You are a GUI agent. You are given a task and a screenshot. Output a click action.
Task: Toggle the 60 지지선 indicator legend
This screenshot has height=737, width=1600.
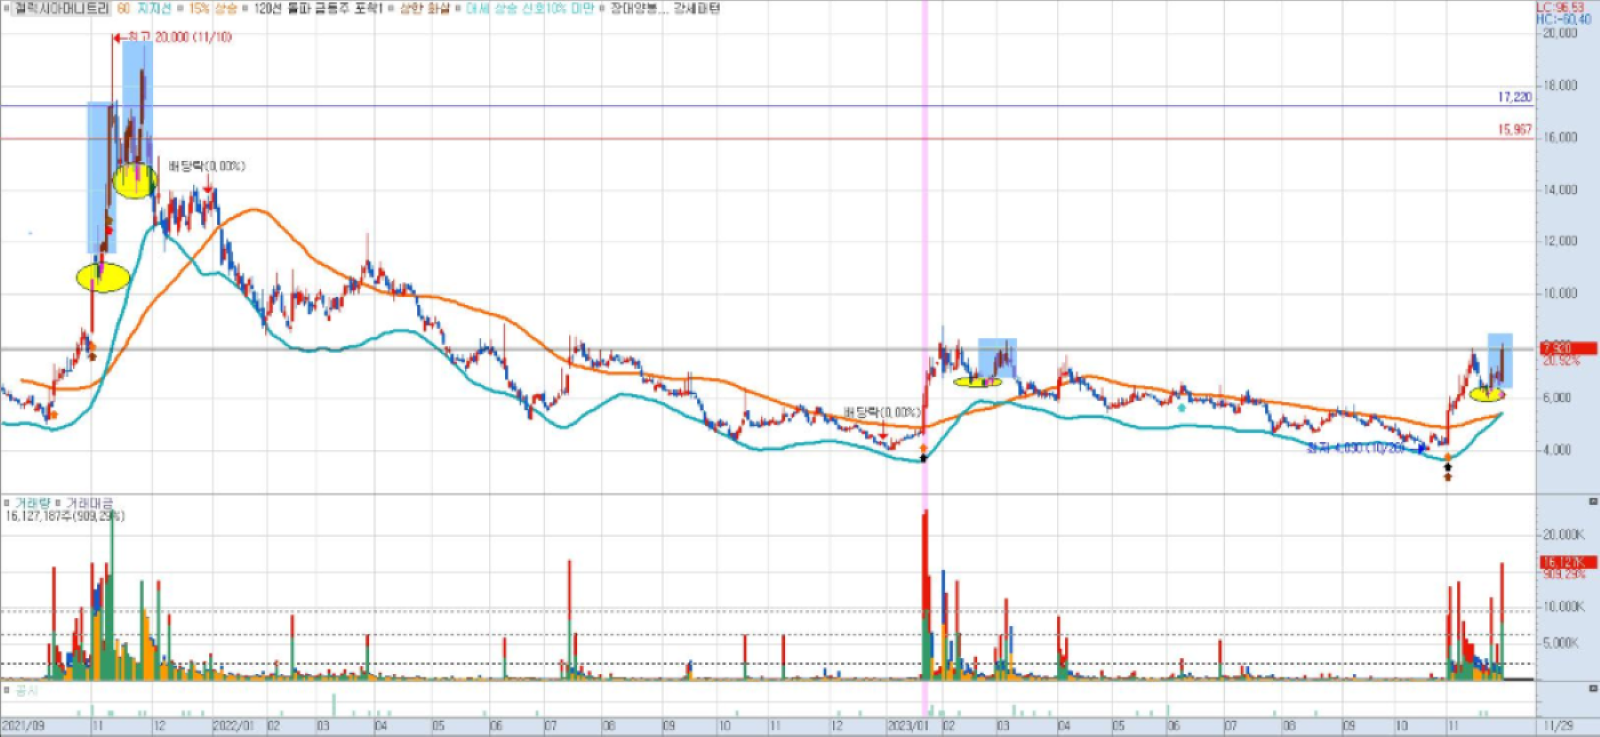click(145, 8)
